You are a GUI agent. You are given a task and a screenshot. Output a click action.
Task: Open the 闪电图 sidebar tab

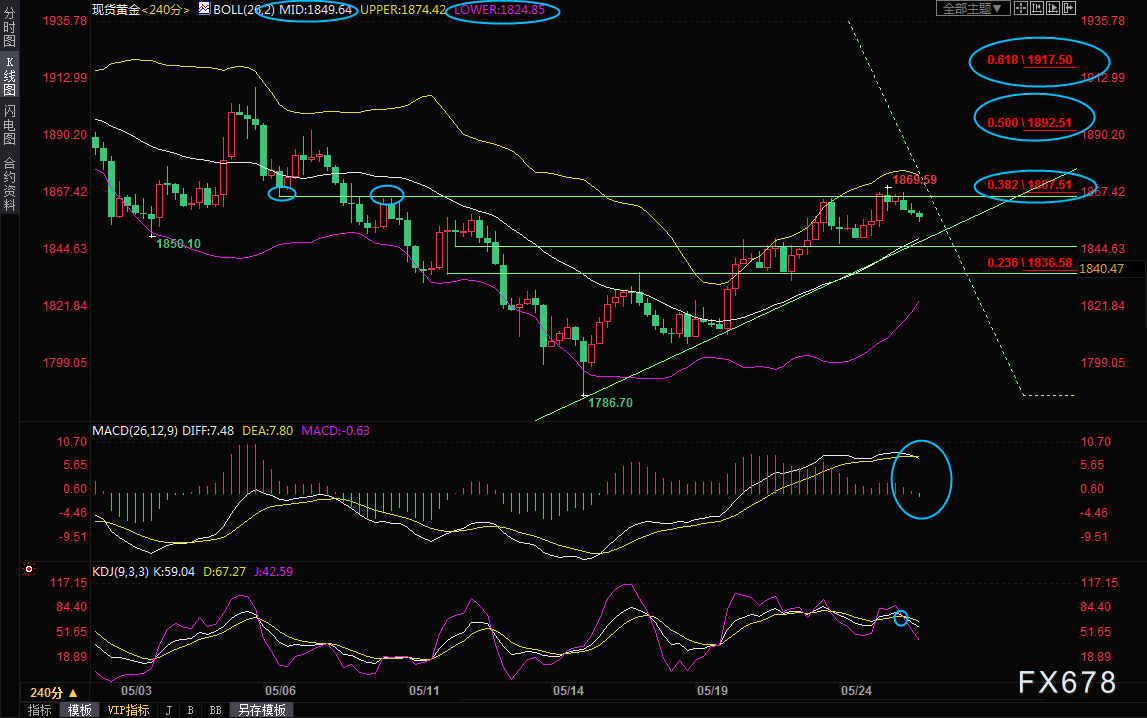pos(10,125)
